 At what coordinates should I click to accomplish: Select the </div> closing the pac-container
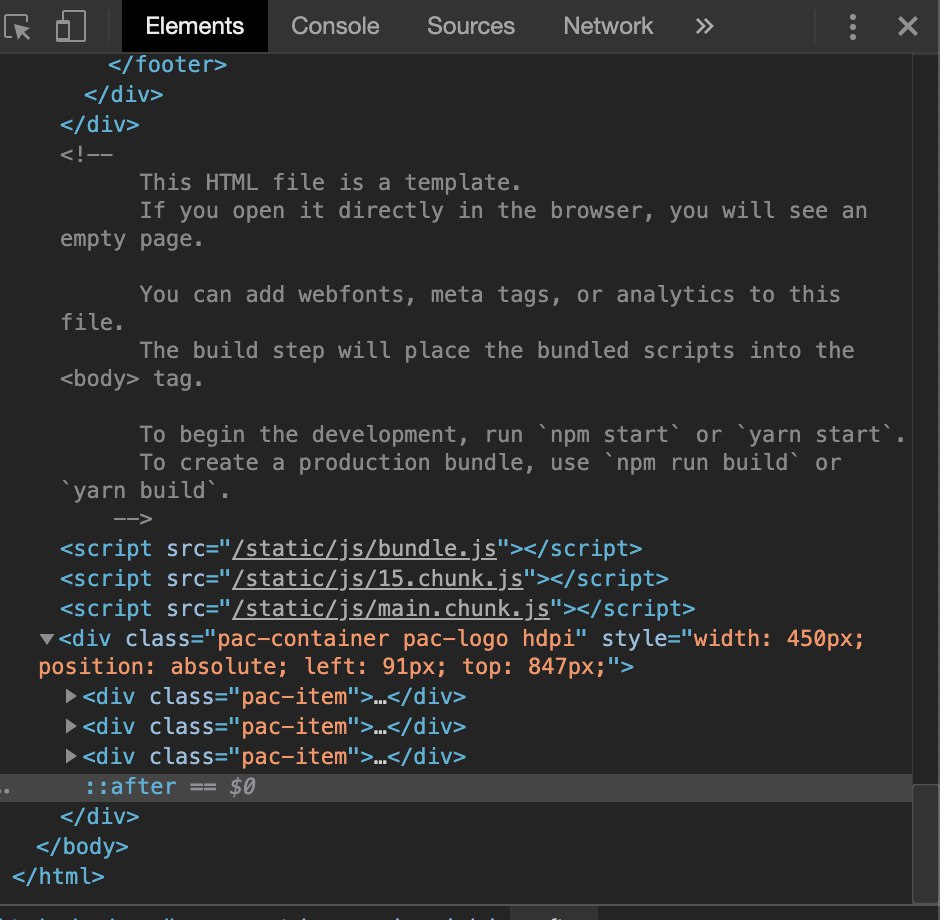[100, 816]
